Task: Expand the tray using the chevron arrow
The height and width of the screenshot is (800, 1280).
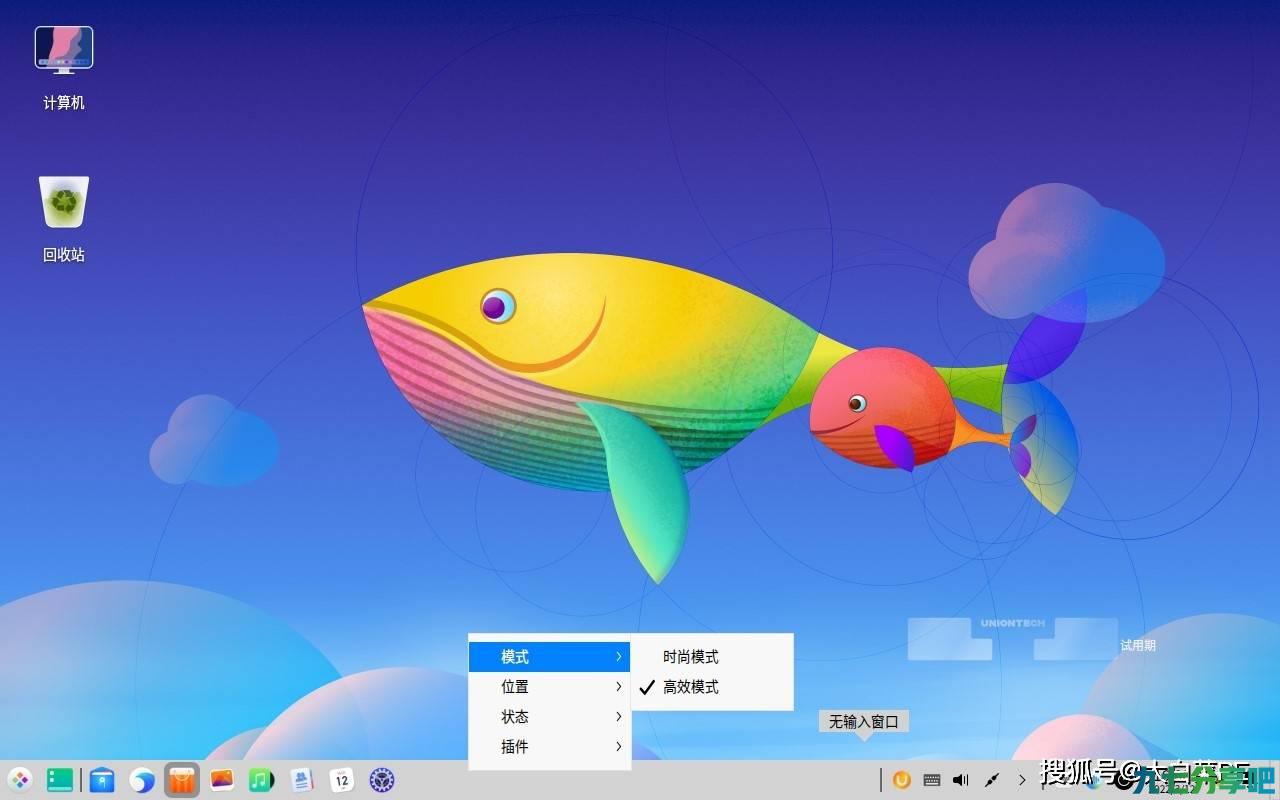Action: click(x=1022, y=780)
